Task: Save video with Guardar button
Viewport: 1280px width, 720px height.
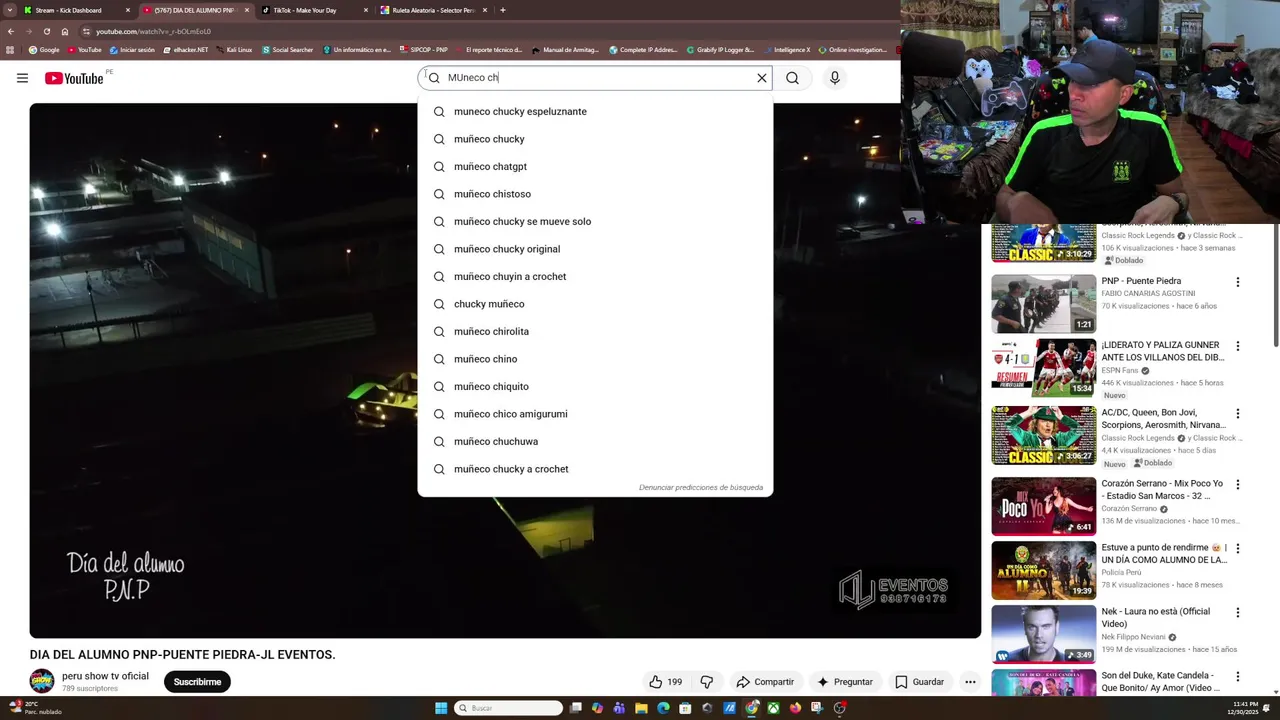Action: tap(919, 682)
